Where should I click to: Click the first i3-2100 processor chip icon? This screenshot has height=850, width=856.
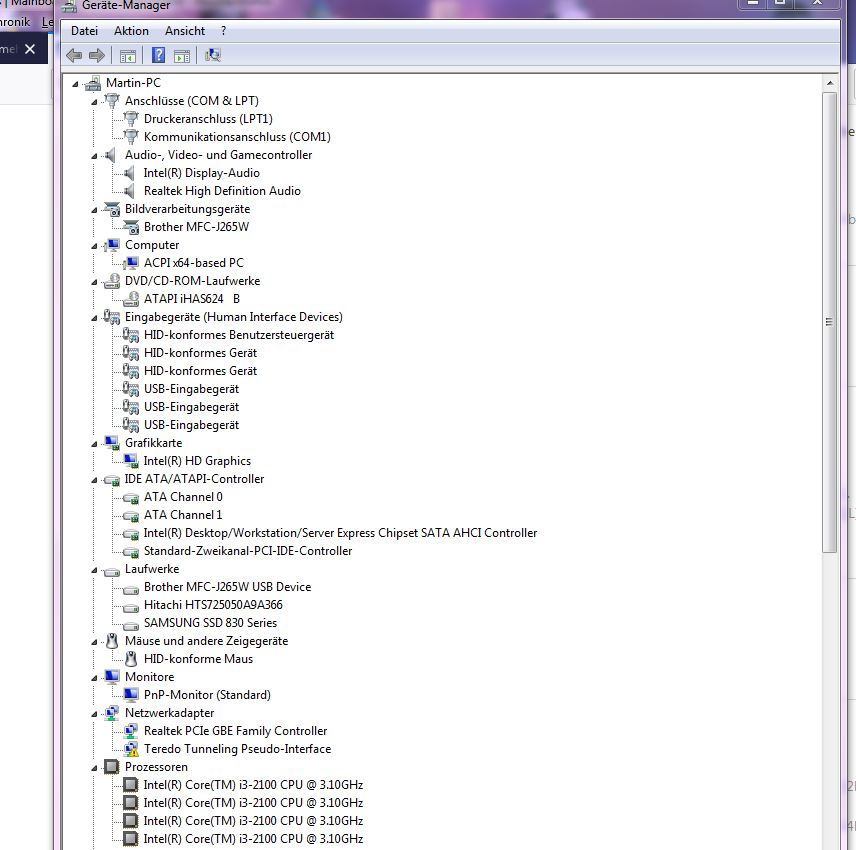tap(130, 784)
